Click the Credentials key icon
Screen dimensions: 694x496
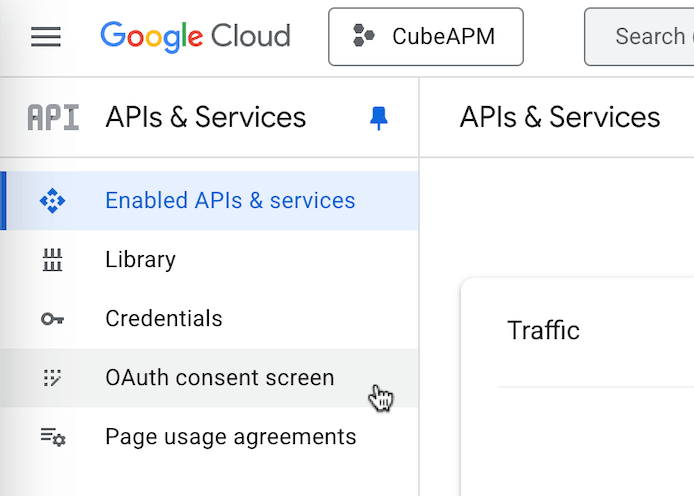(52, 319)
